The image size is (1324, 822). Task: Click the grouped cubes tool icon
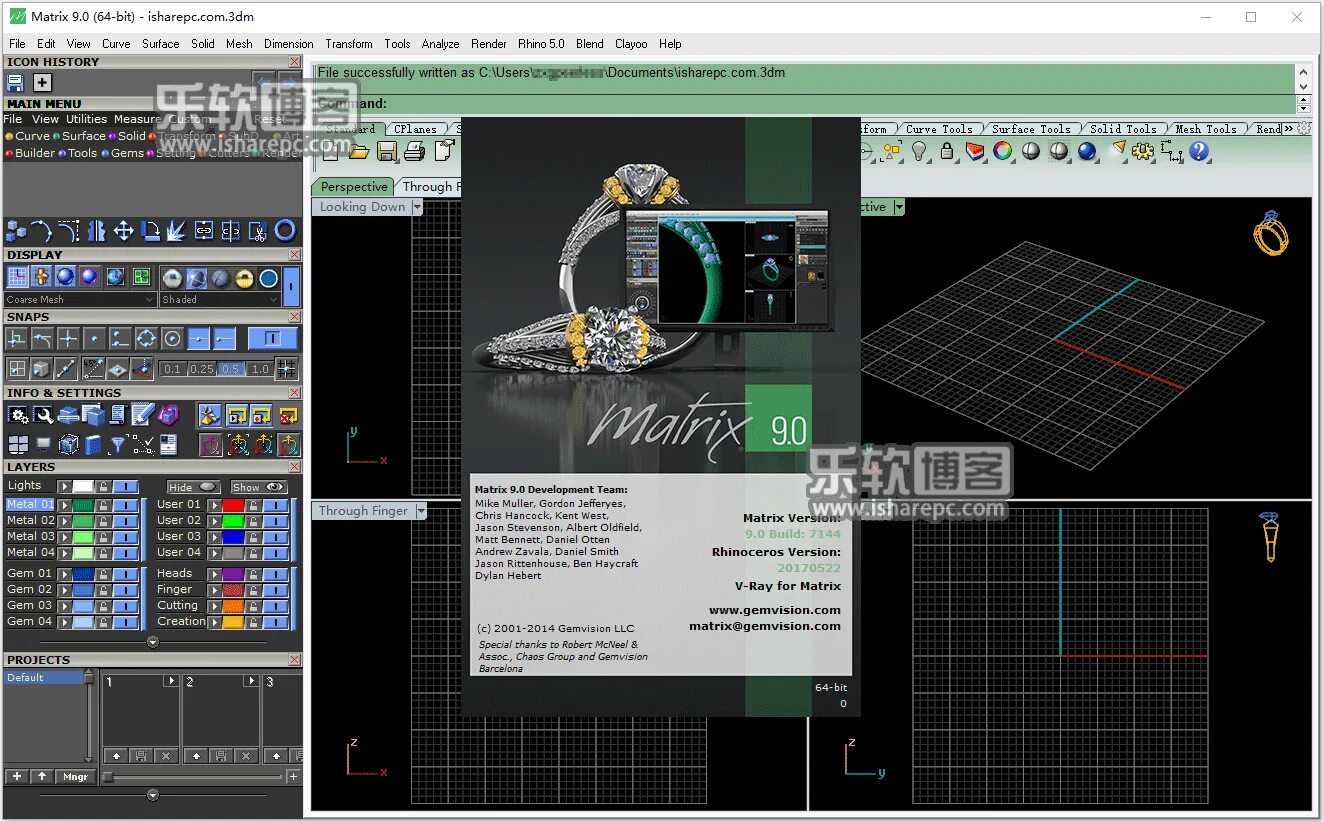tap(16, 231)
